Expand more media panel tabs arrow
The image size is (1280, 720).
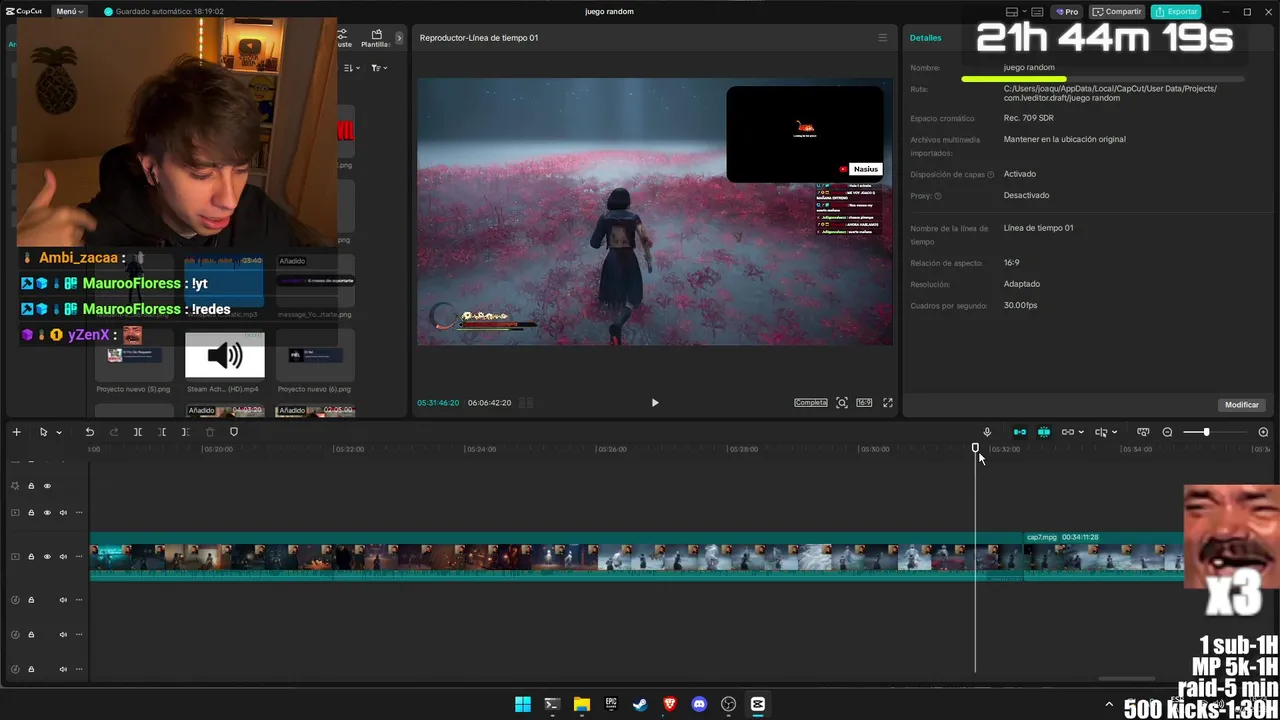tap(399, 38)
